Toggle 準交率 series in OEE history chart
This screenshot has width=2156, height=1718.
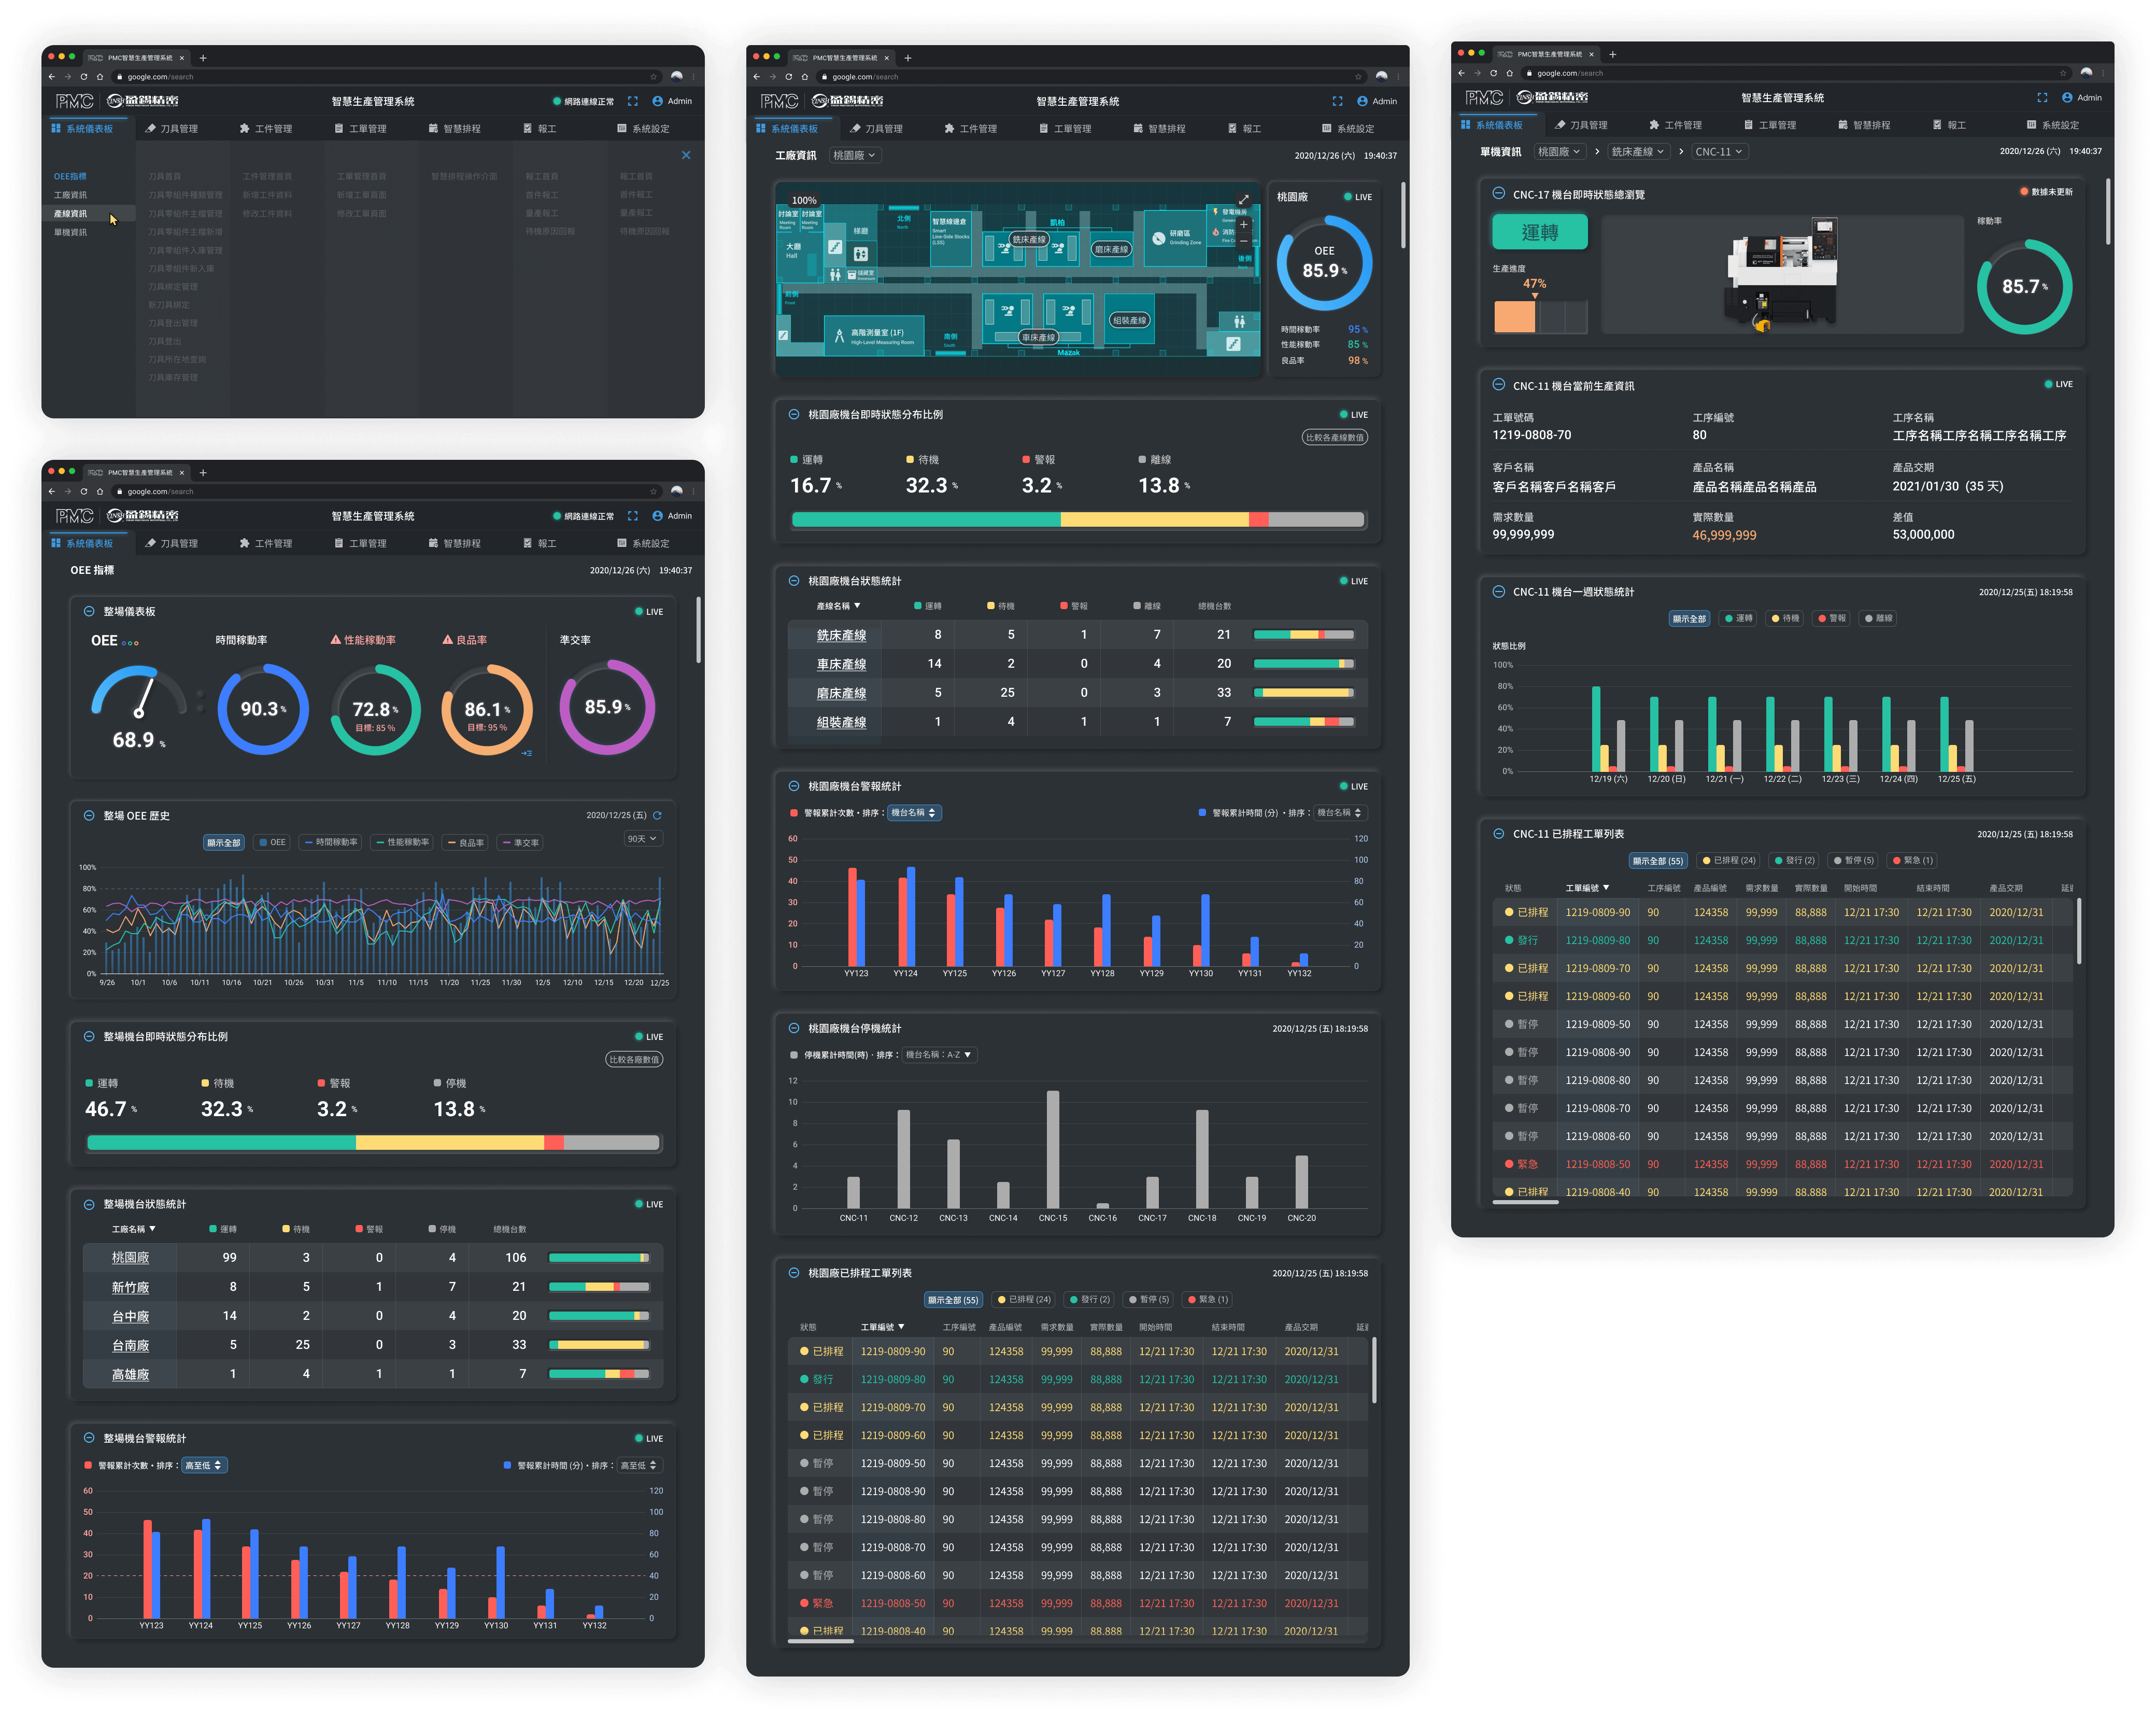click(520, 842)
